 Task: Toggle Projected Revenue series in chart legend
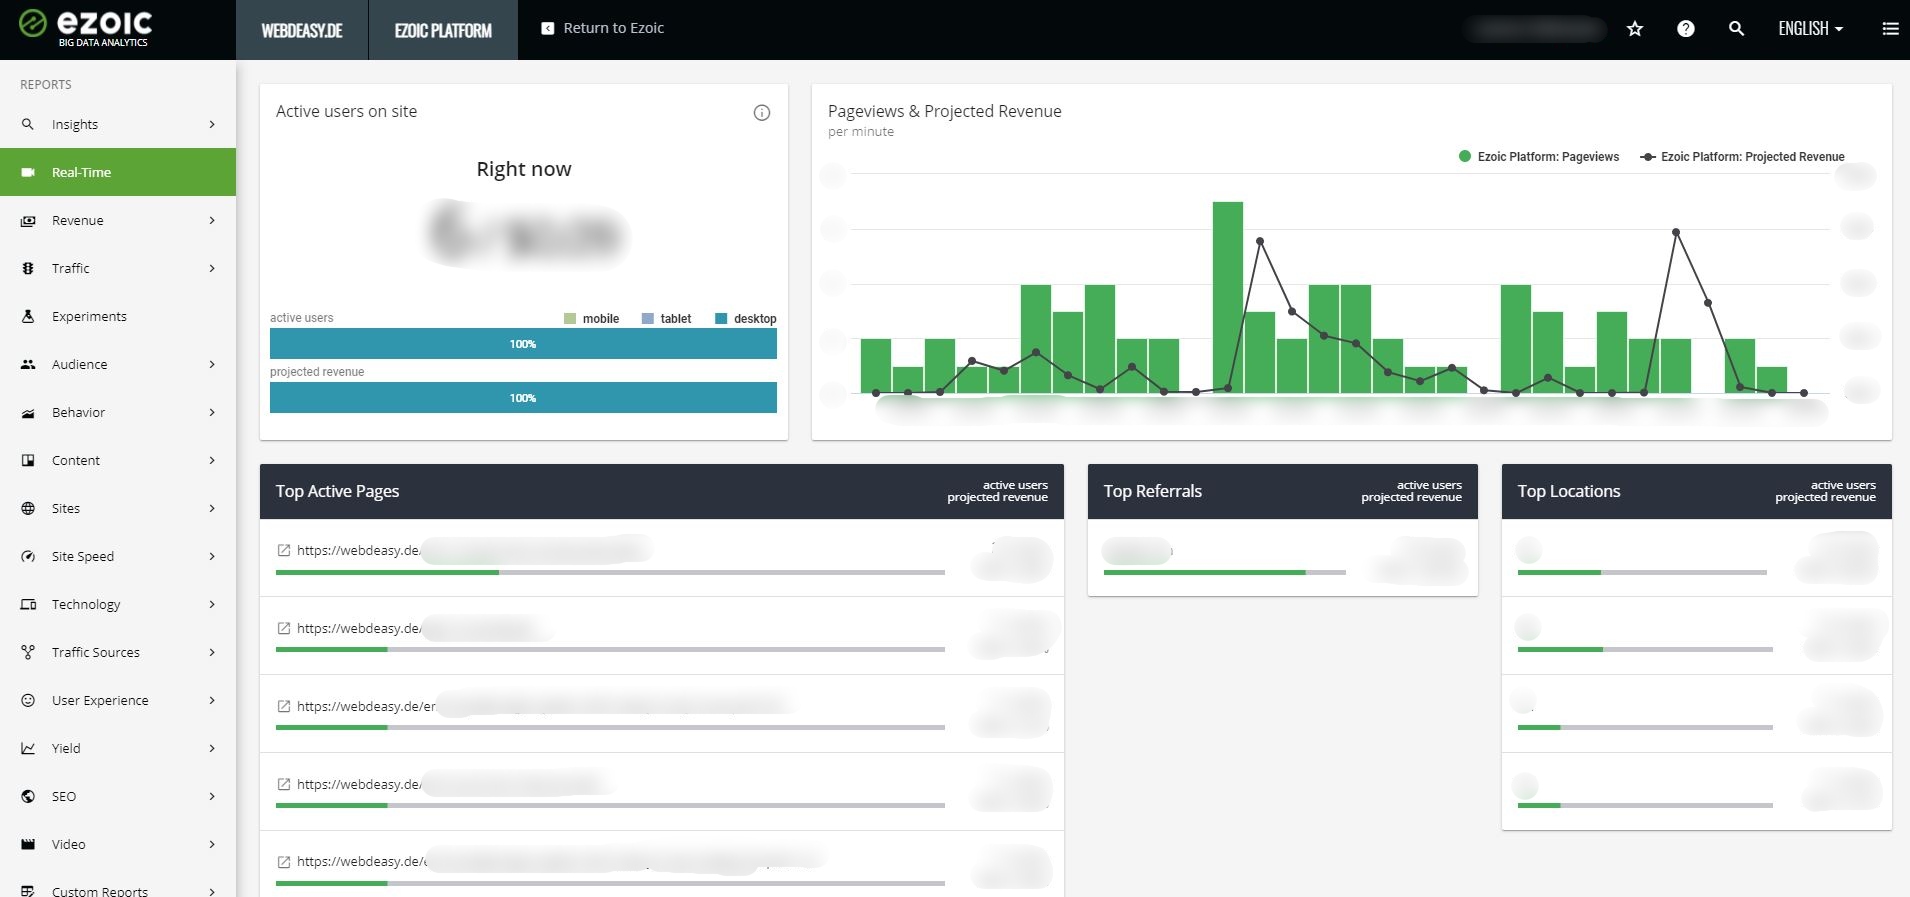1742,157
